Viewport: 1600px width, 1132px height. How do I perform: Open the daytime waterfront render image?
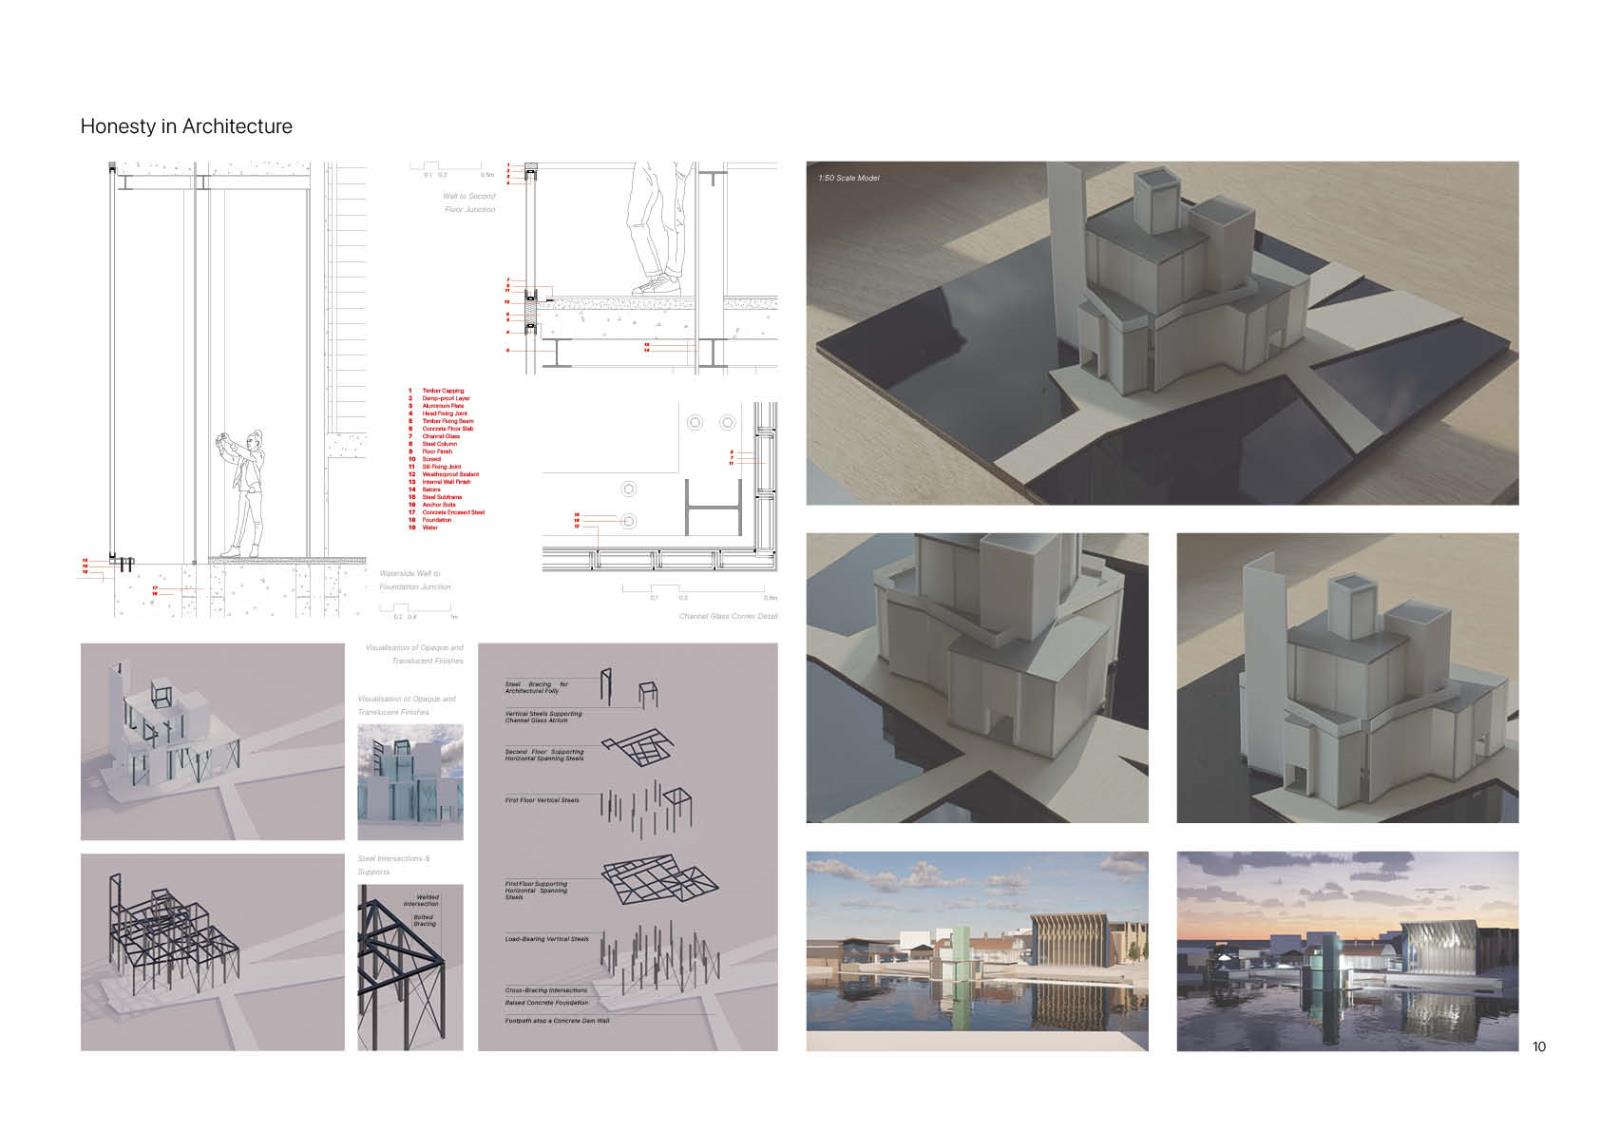point(976,950)
